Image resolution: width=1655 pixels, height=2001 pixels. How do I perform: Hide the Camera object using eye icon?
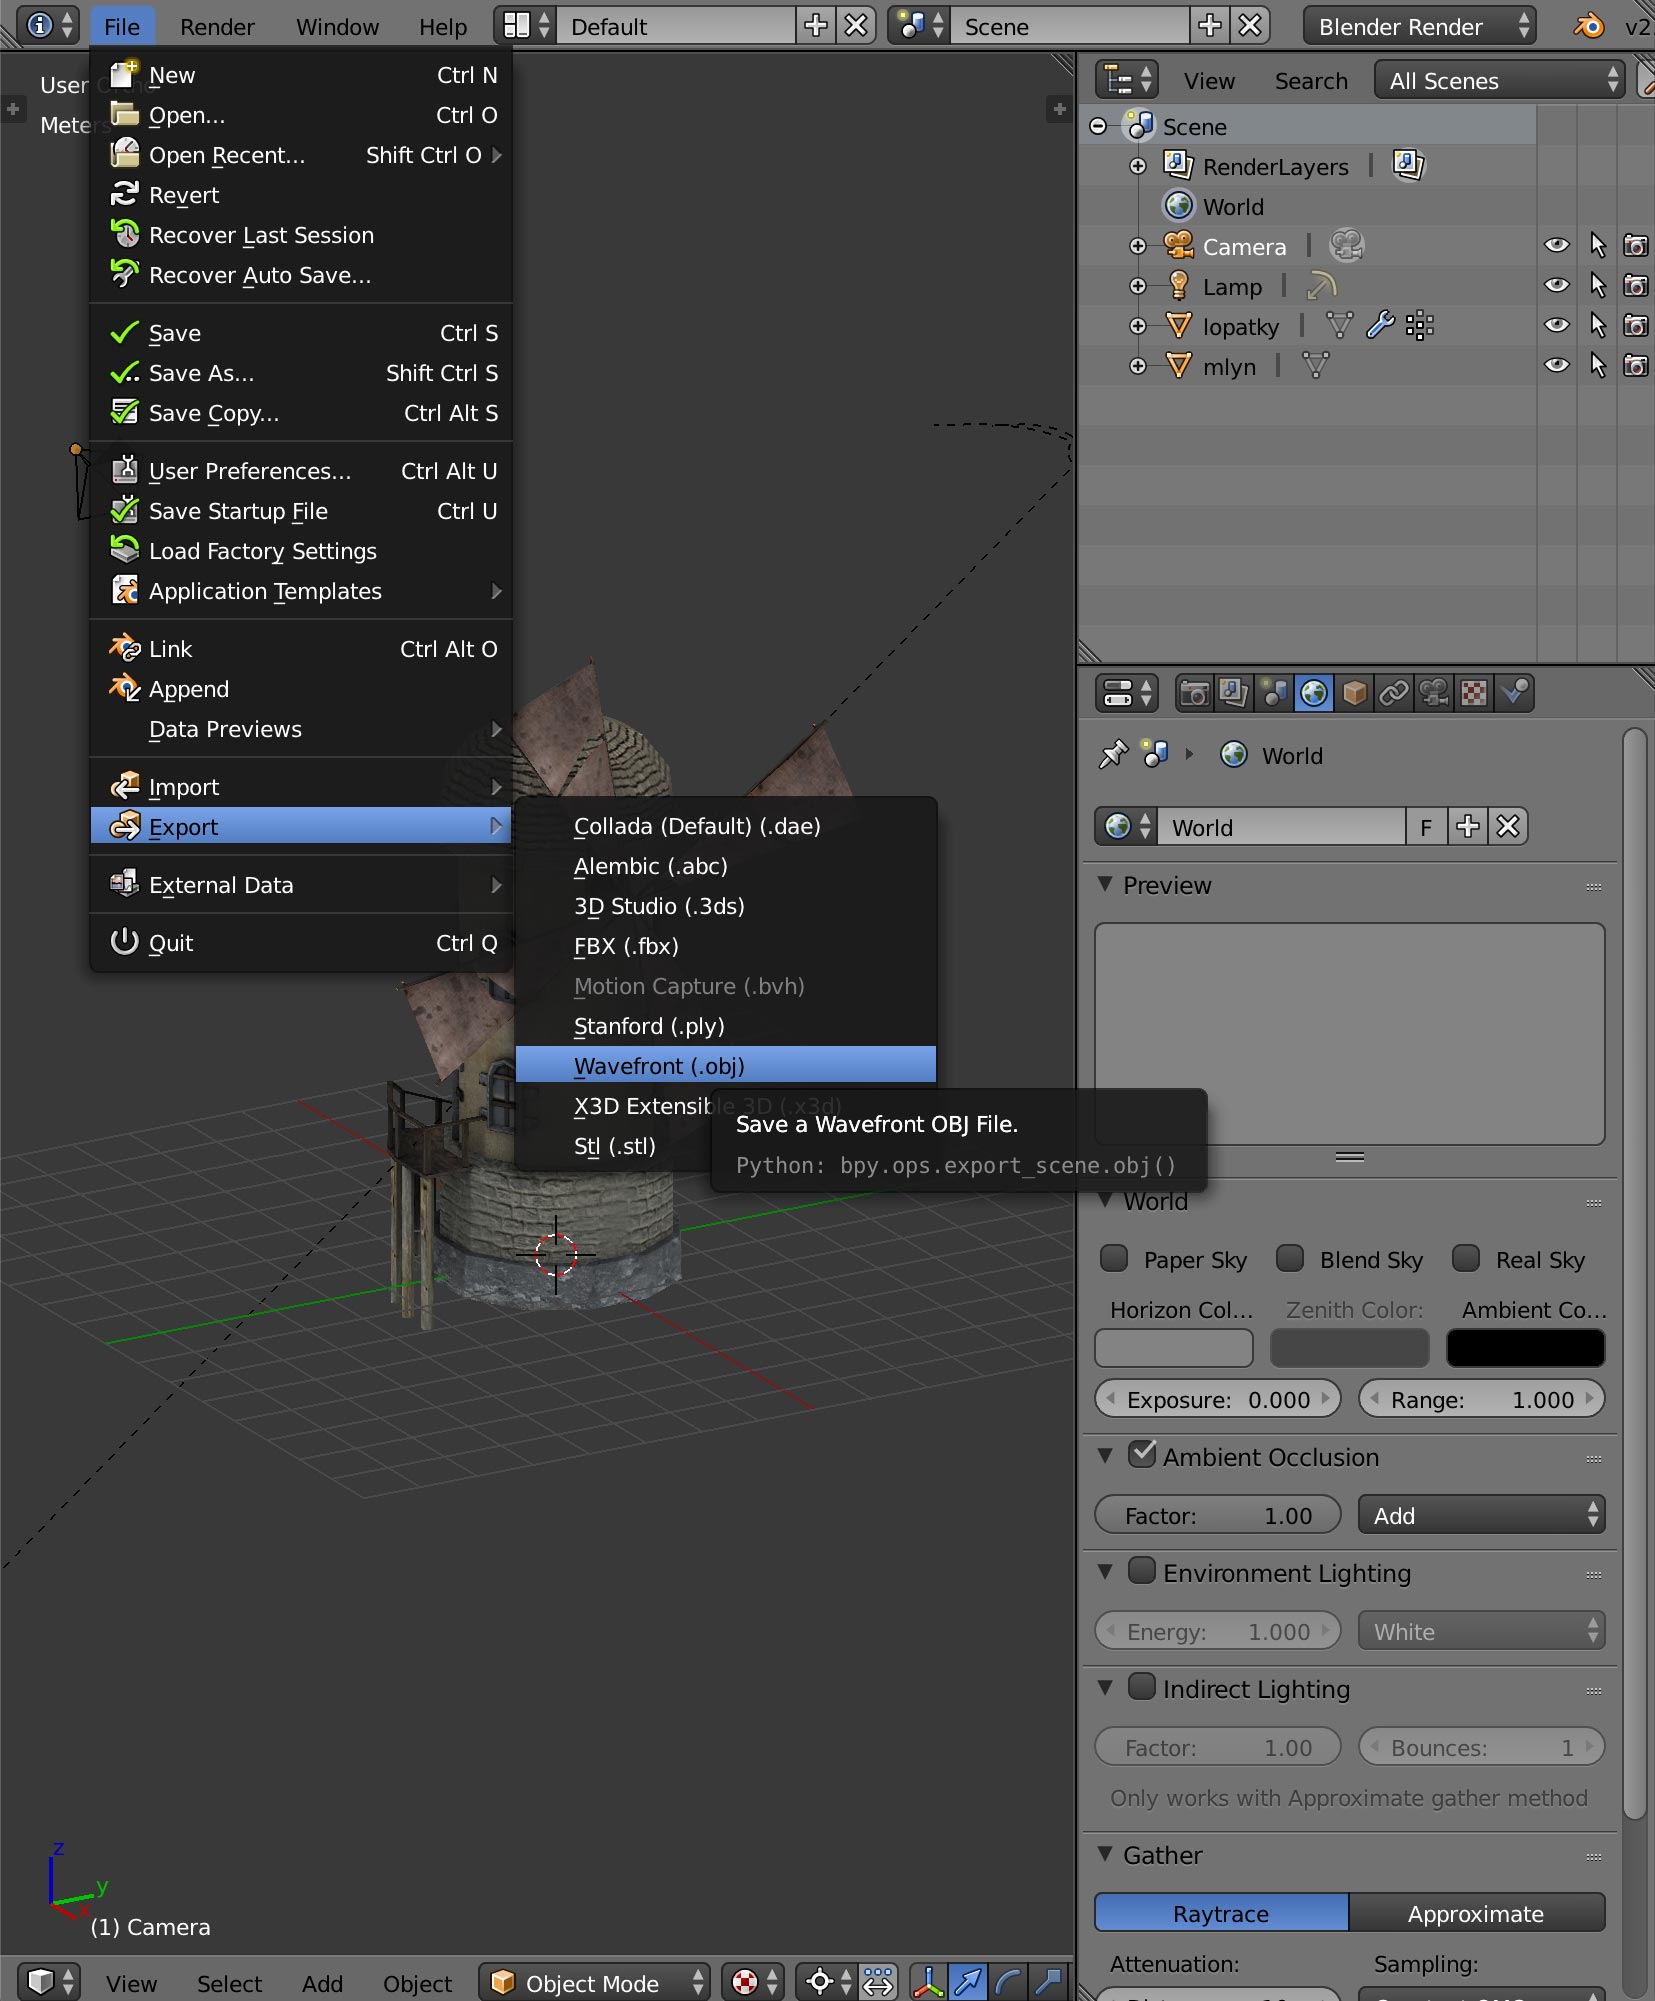1556,246
